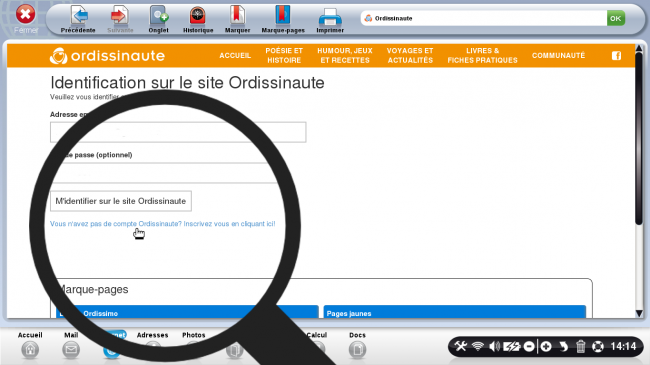Zoom out with the minus tray icon
650x365 pixels.
point(529,346)
